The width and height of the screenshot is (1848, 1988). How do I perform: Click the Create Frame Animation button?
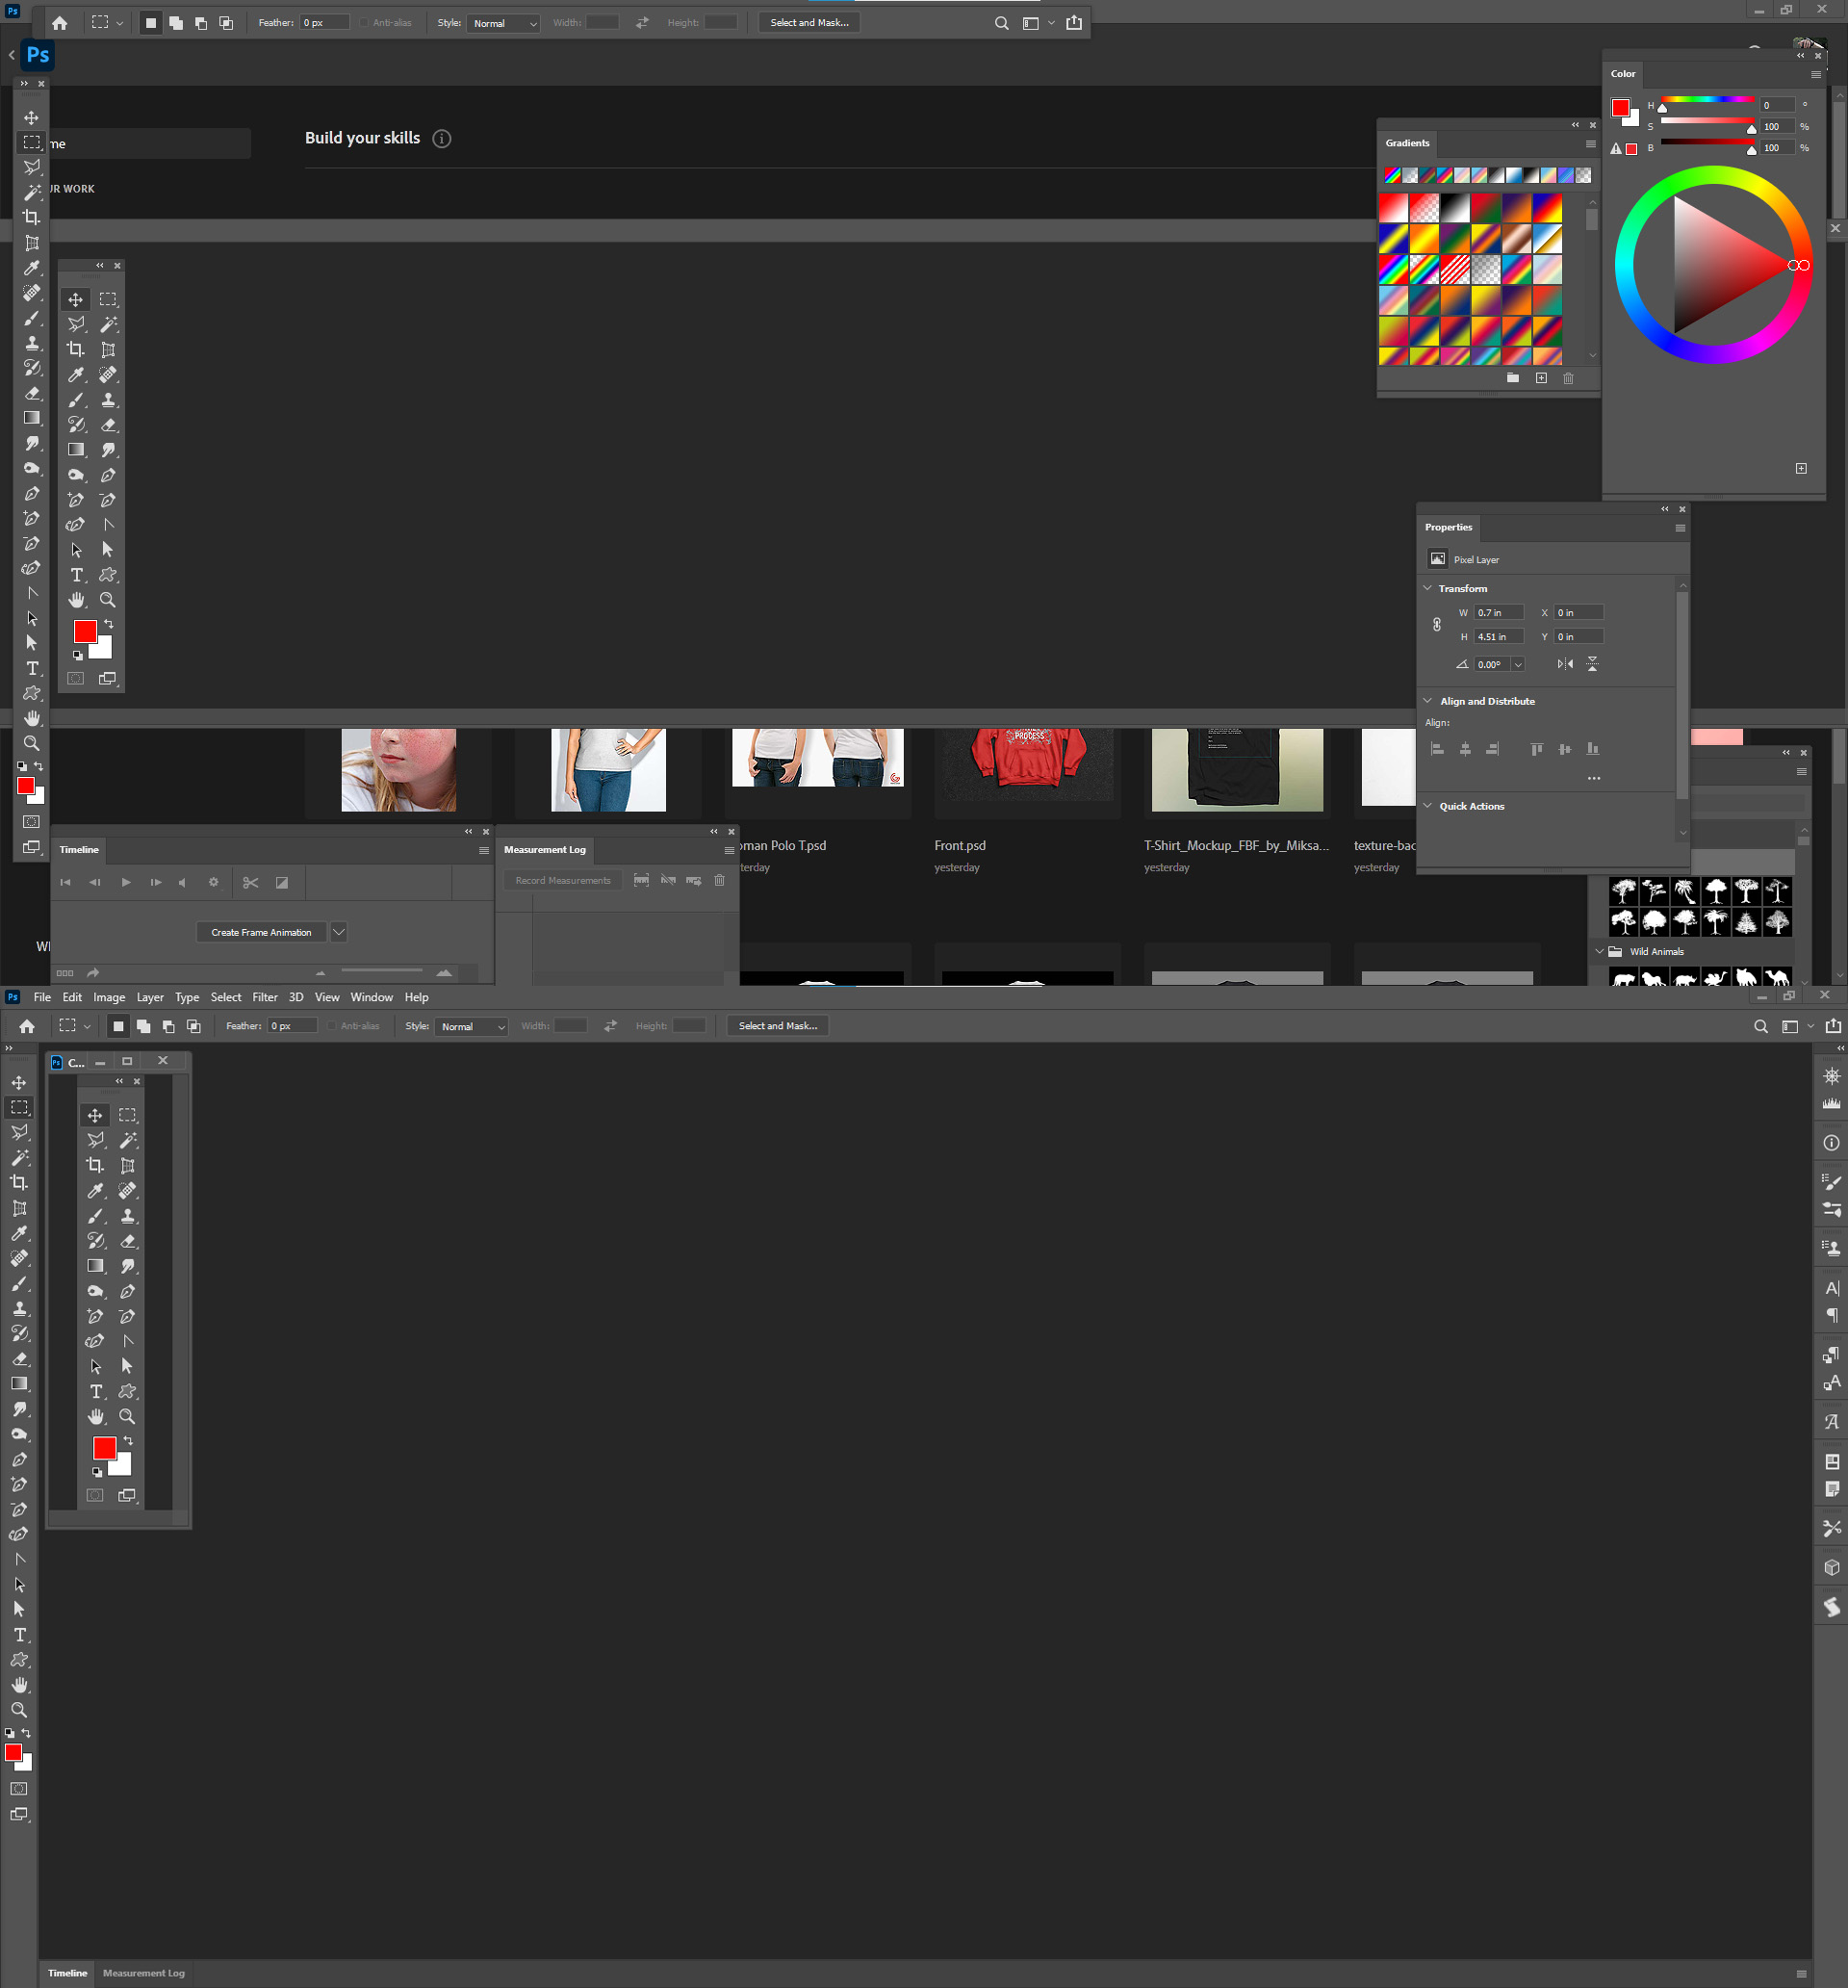tap(260, 931)
